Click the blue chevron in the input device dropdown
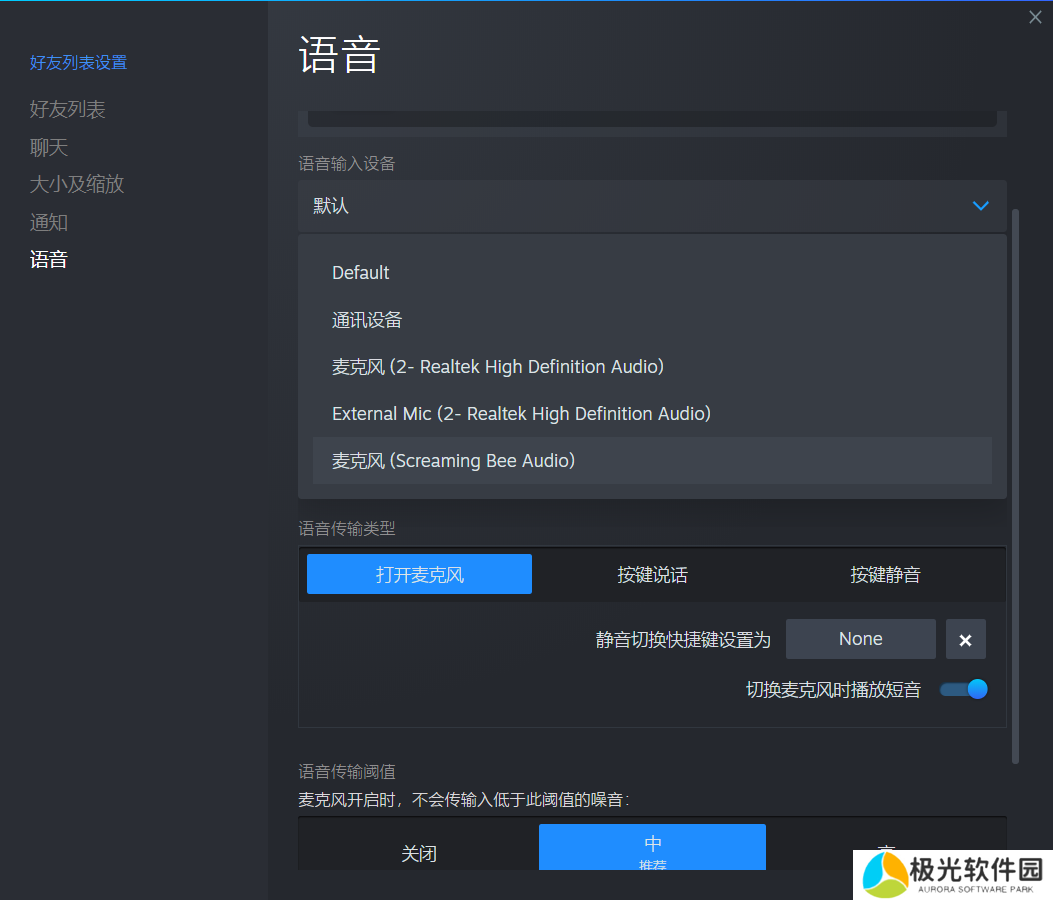This screenshot has width=1053, height=900. pos(980,206)
